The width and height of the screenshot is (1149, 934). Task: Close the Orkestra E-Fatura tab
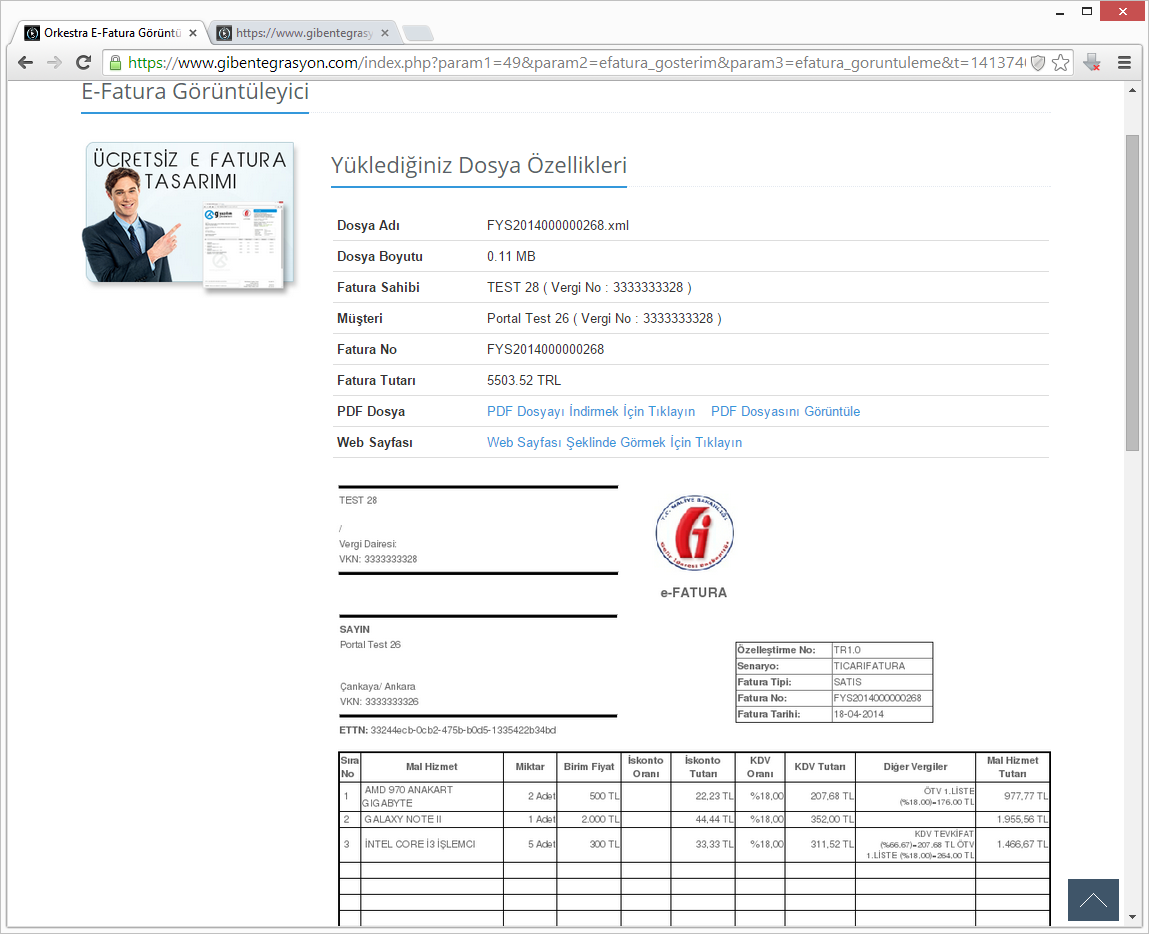193,33
